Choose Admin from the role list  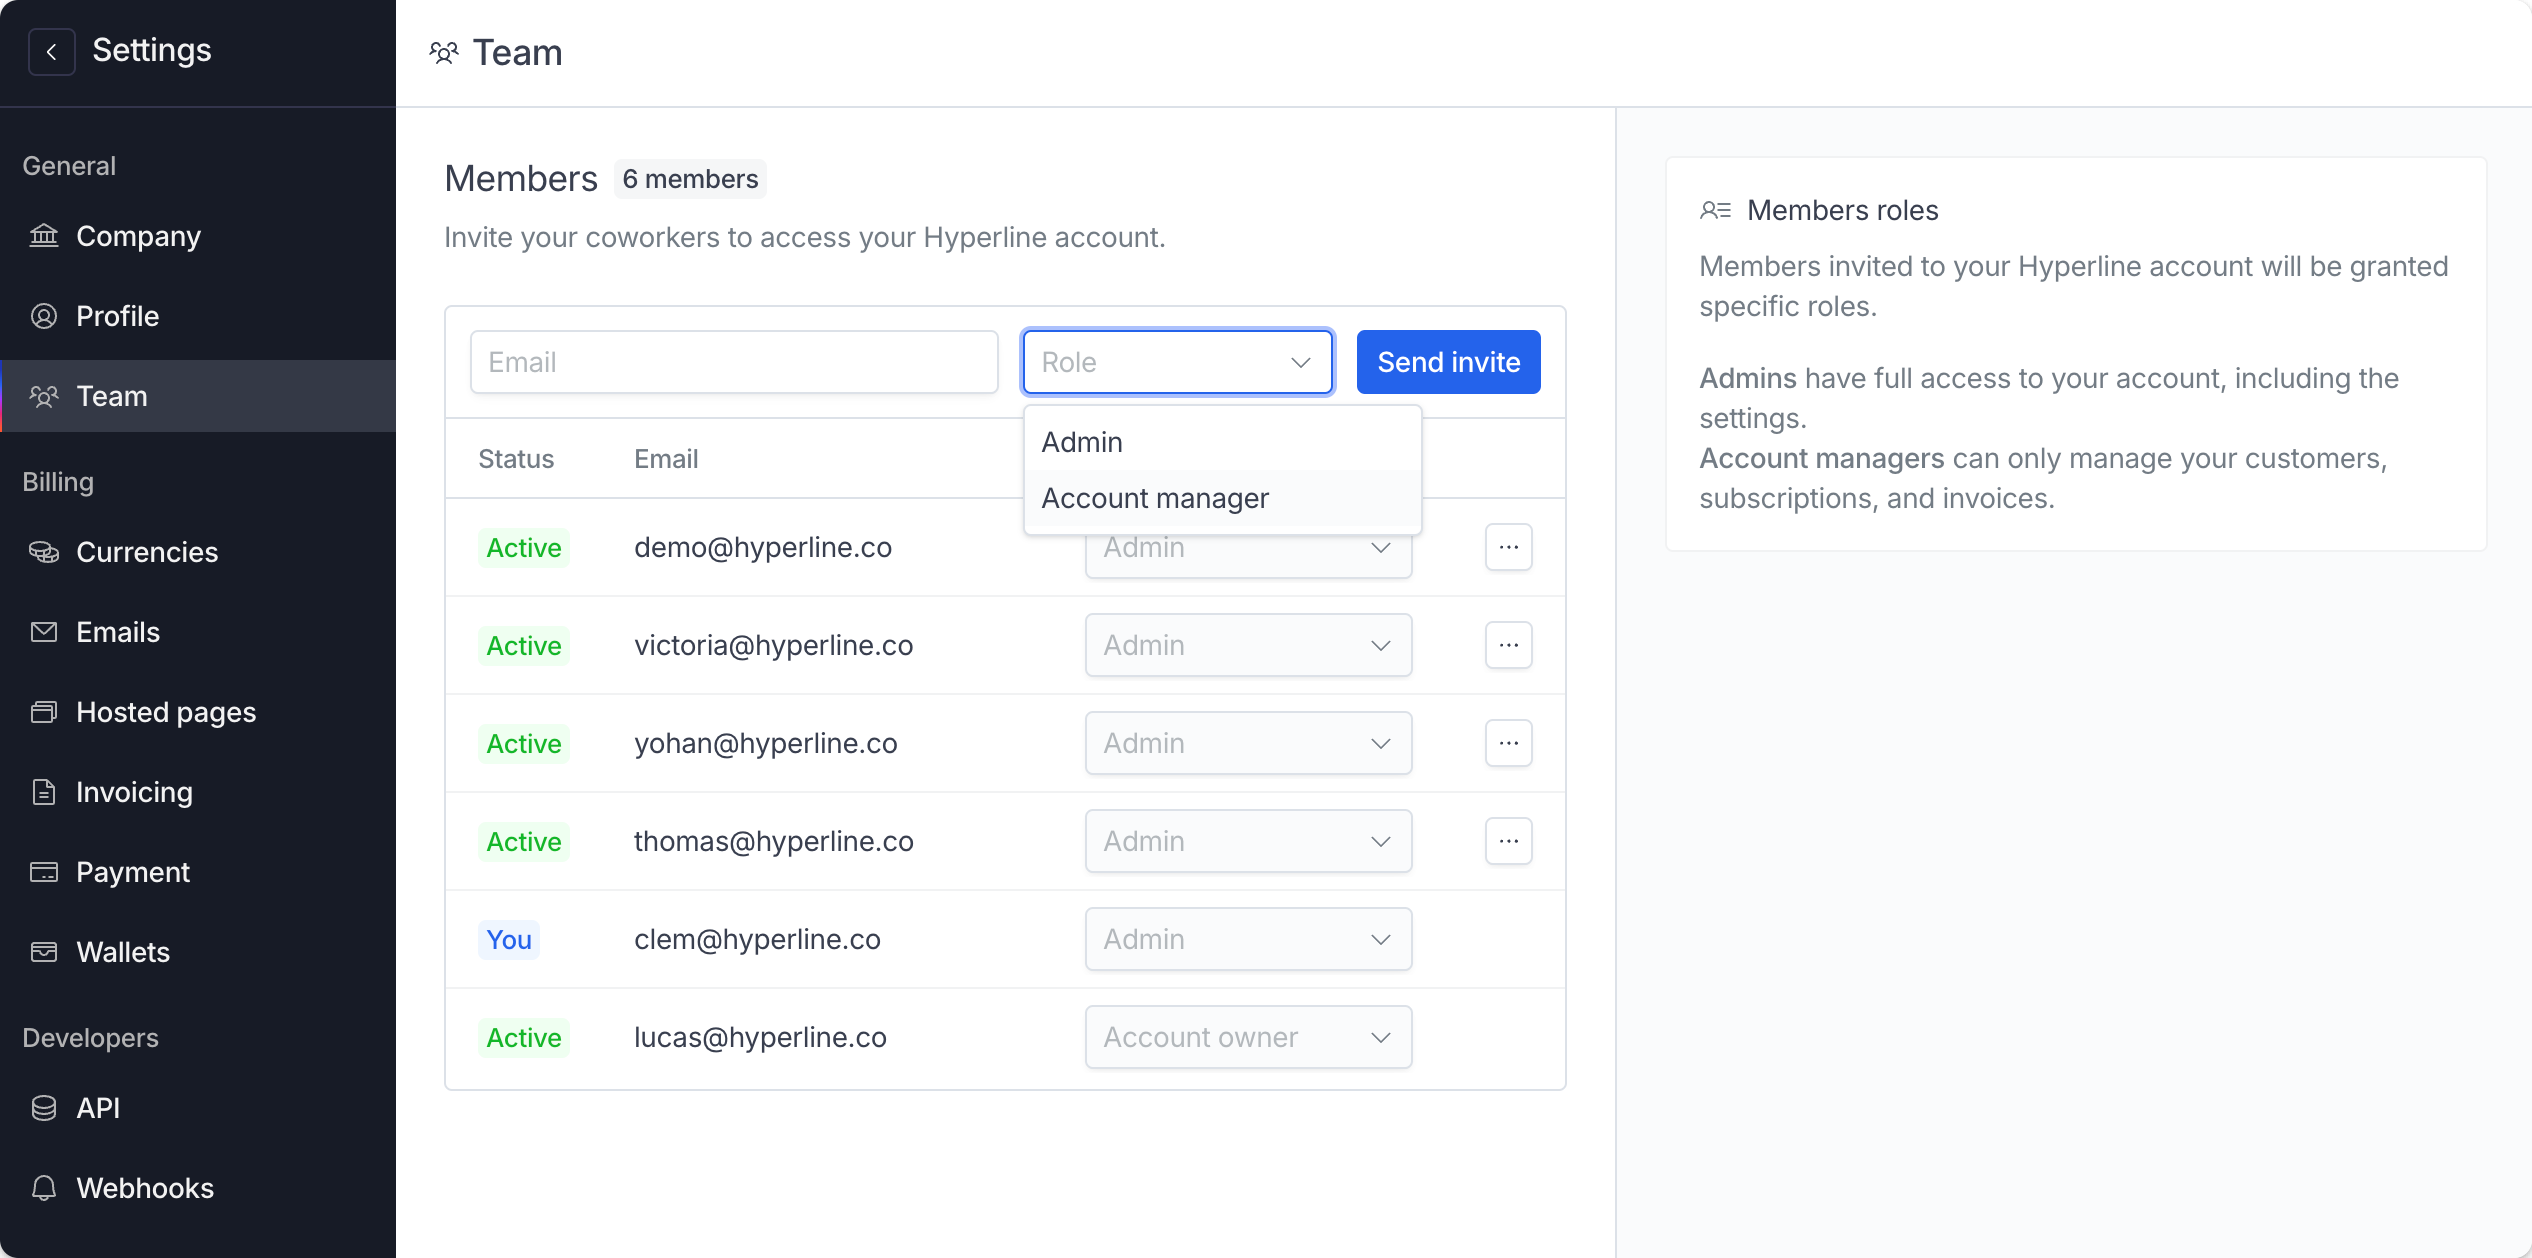(1223, 442)
